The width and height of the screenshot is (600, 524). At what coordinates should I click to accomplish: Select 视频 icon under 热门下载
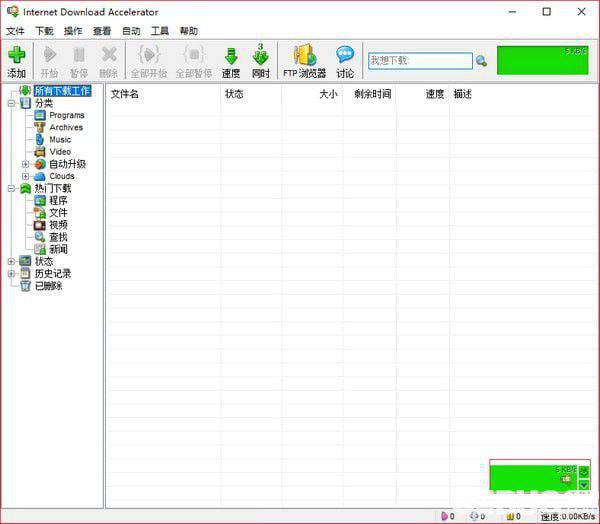click(40, 225)
